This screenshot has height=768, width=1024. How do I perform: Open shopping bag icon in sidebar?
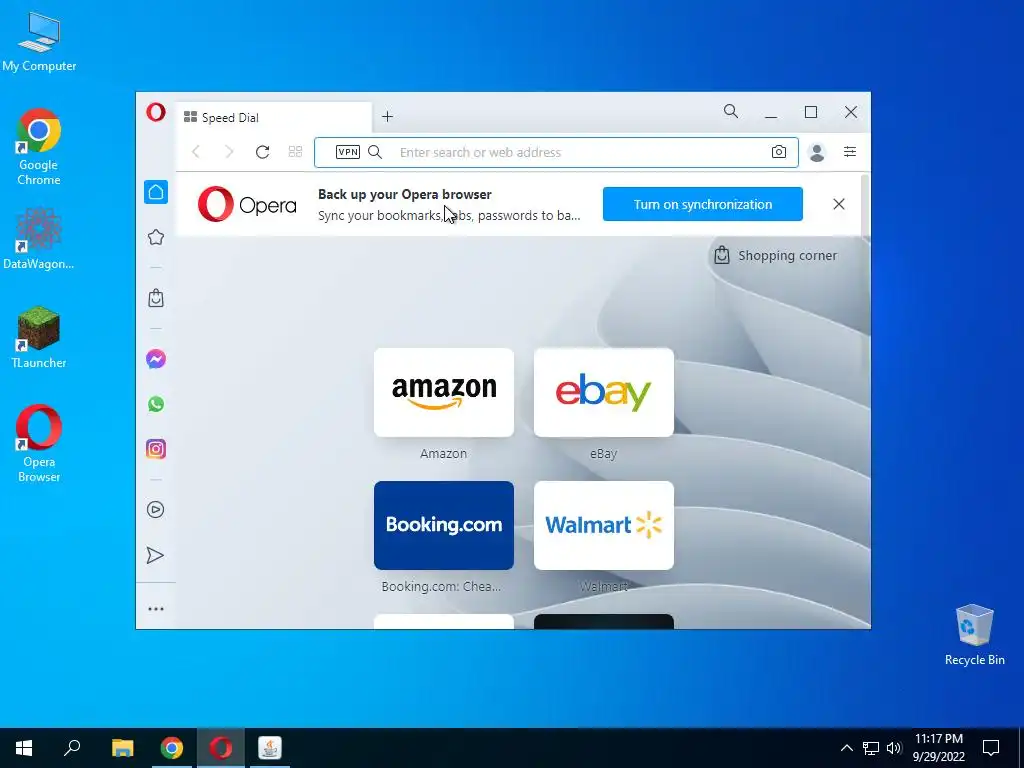(x=156, y=298)
